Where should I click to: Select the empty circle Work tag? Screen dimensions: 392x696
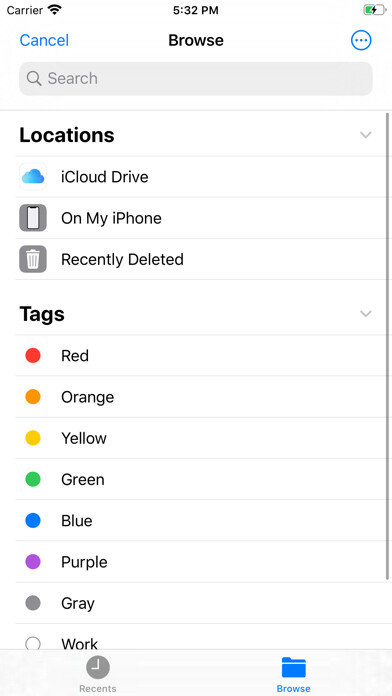33,644
